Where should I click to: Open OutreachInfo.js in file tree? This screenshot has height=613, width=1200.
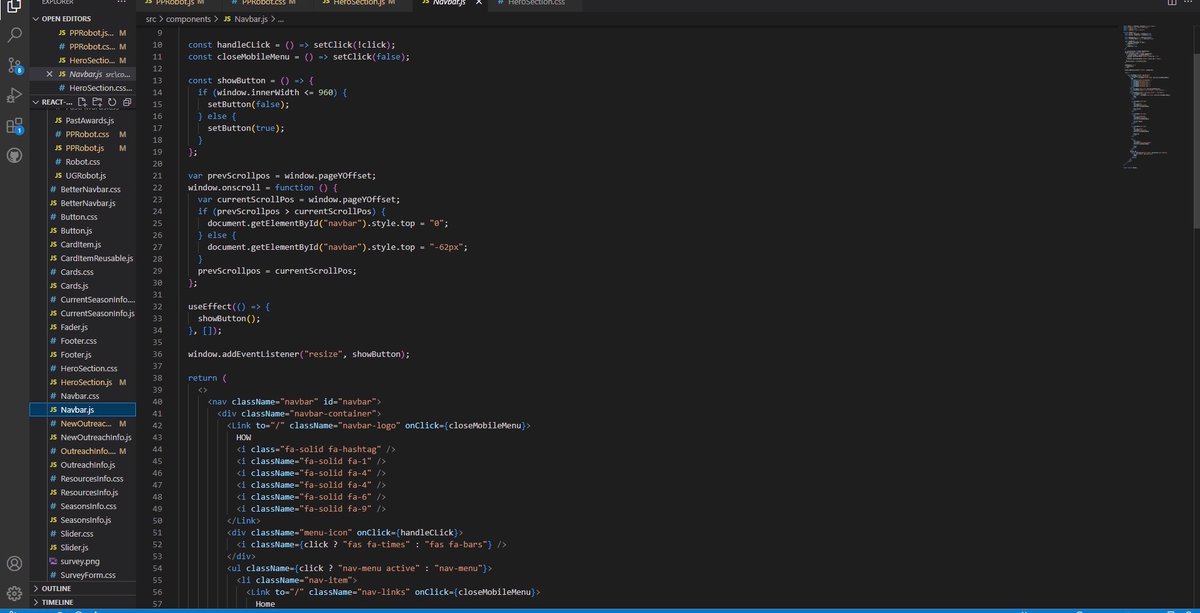(x=83, y=465)
